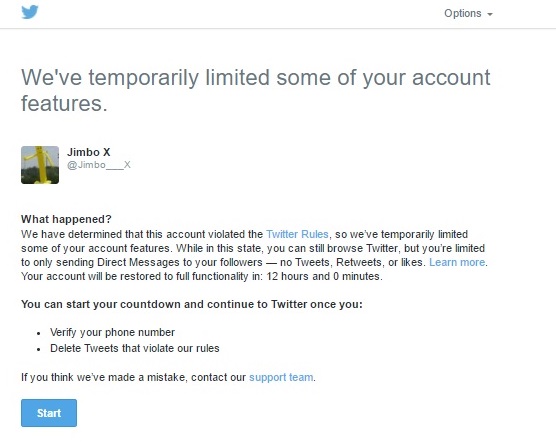Follow the Learn more link
The width and height of the screenshot is (556, 448).
(x=457, y=262)
